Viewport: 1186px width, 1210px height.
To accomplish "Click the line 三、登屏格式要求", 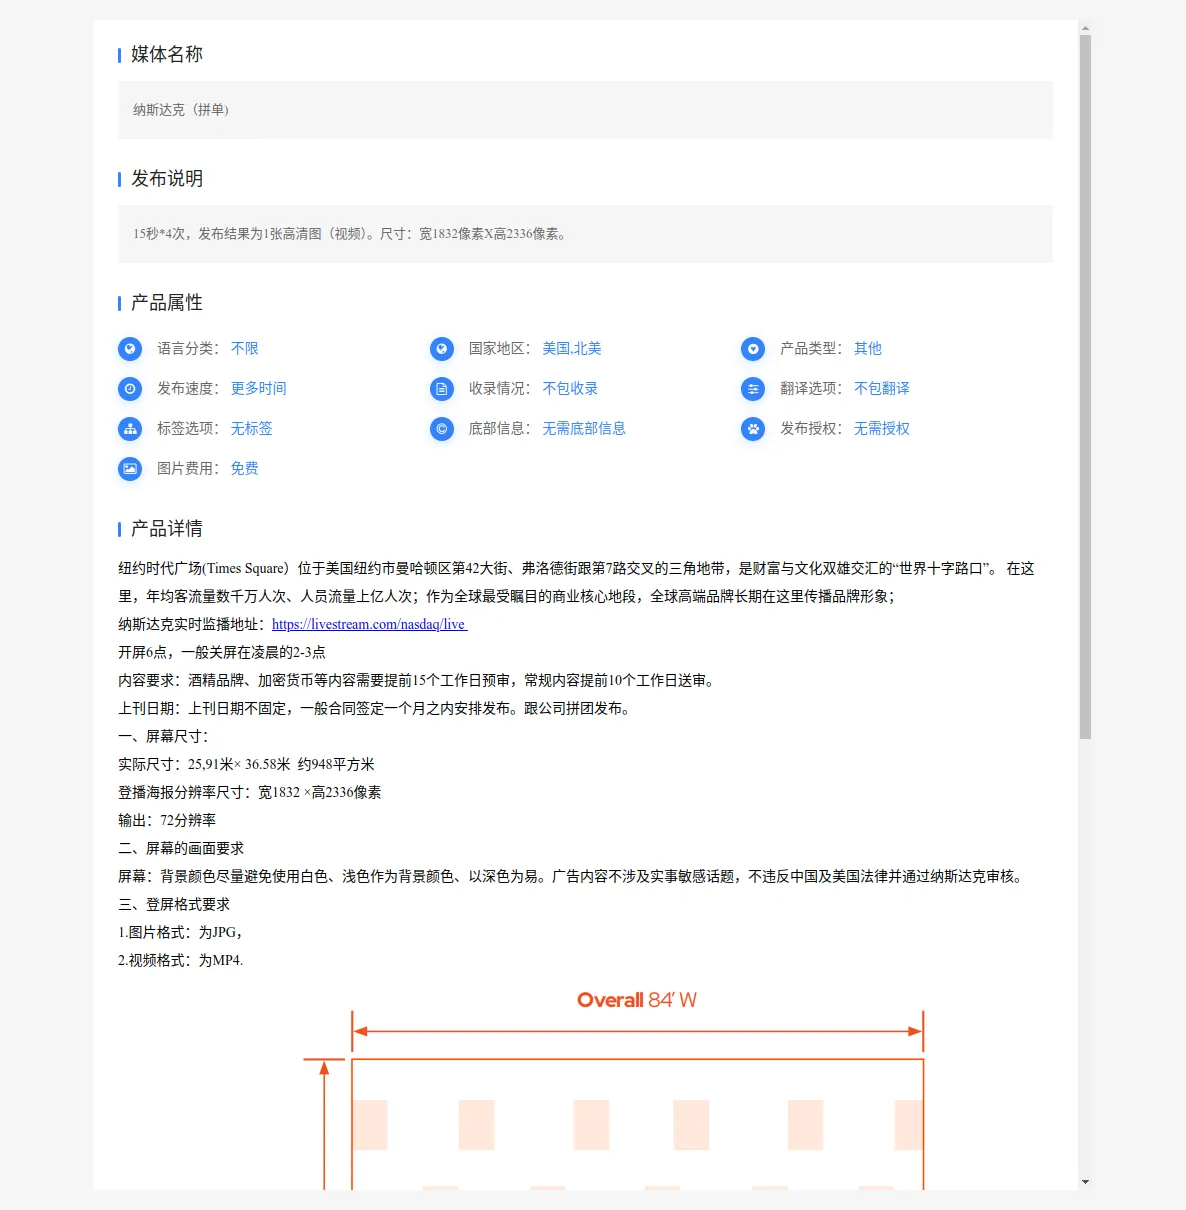I will click(174, 904).
